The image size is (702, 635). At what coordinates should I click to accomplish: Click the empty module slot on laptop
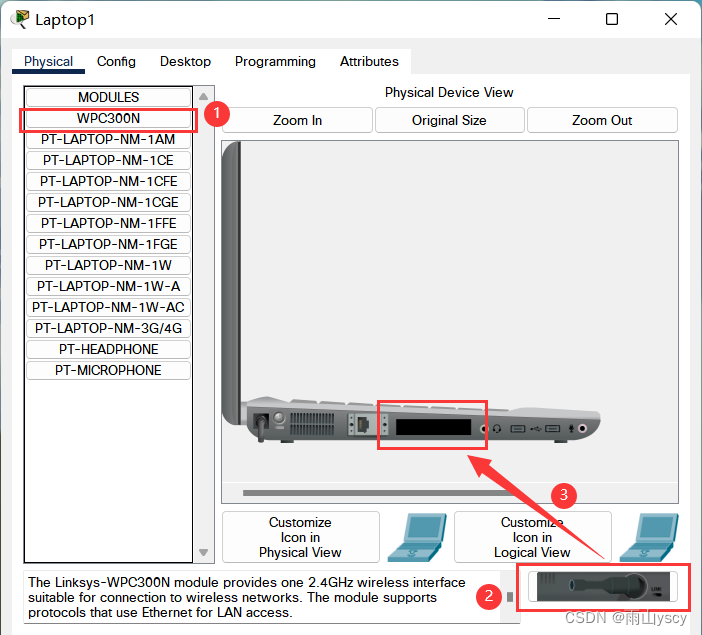433,427
